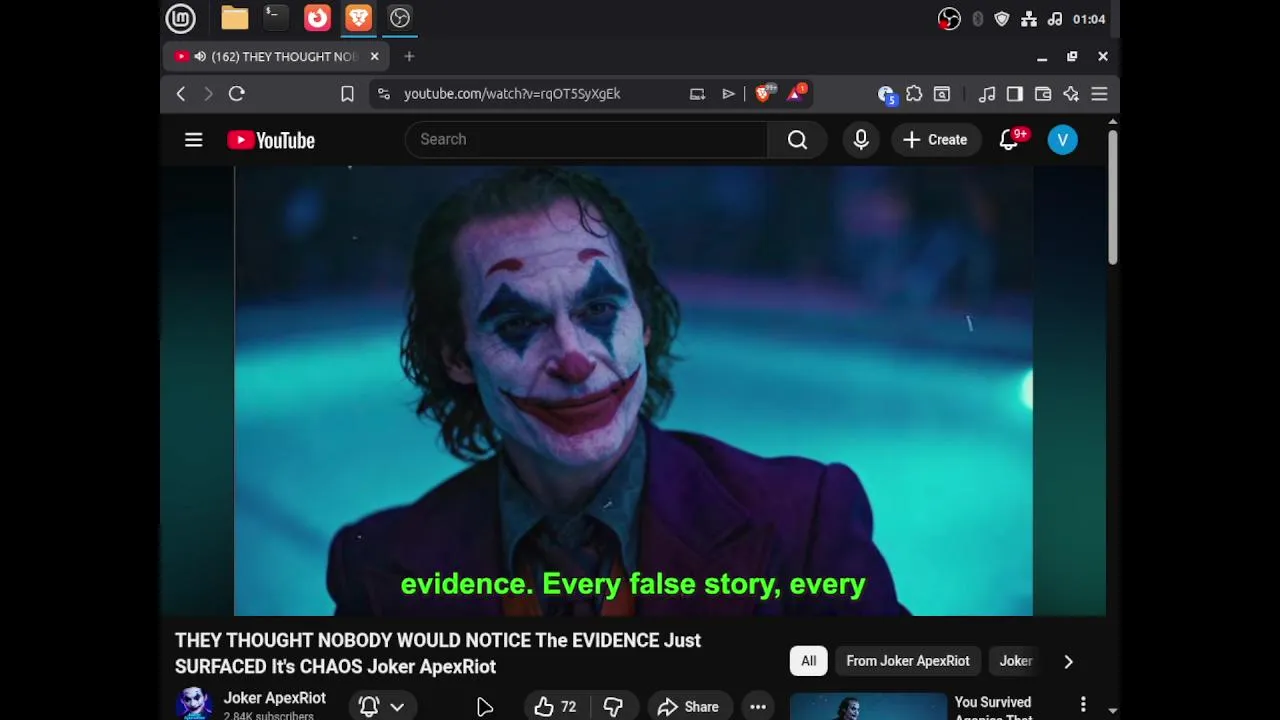Open the YouTube guide hamburger menu

click(194, 140)
